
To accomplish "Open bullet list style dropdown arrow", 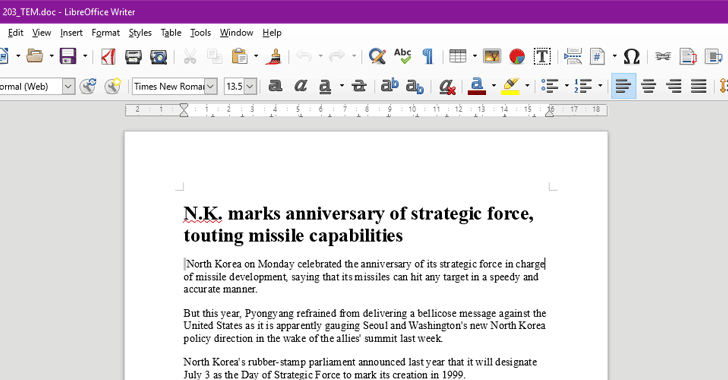I will tap(566, 86).
